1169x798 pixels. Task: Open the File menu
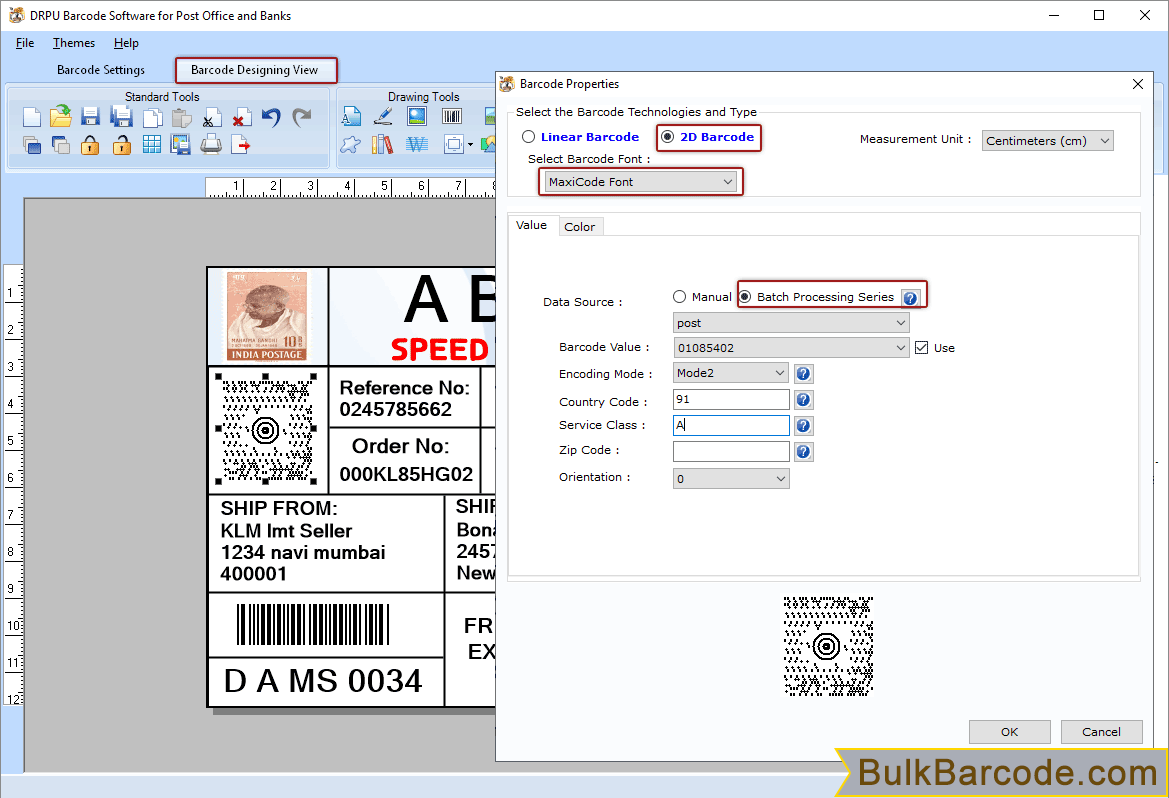coord(25,43)
